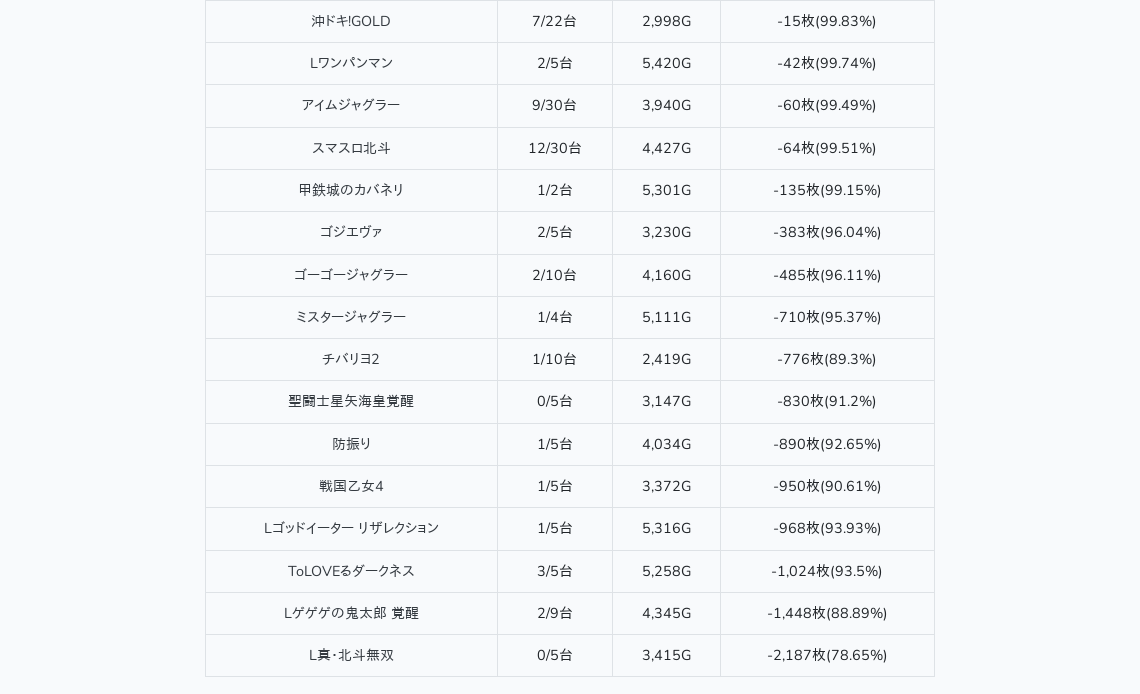This screenshot has width=1140, height=694.
Task: Click the チバリヨ2 table entry
Action: (x=351, y=360)
